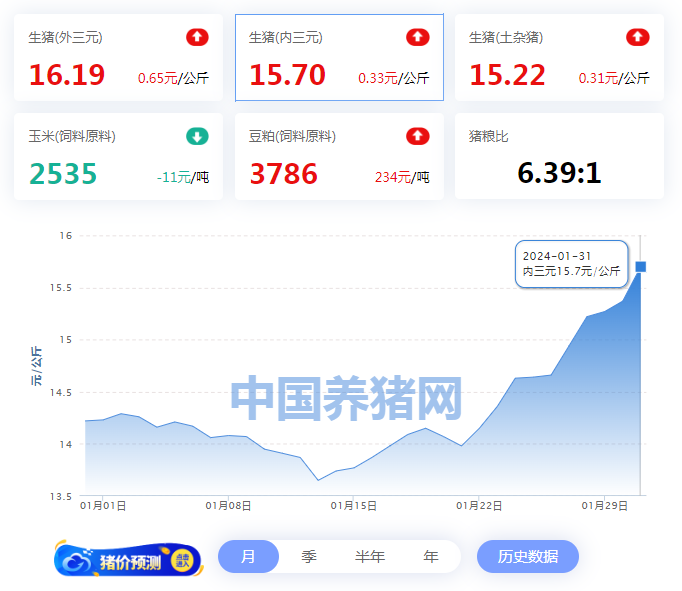Click the 3786 soybean meal price
682x591 pixels.
click(284, 174)
